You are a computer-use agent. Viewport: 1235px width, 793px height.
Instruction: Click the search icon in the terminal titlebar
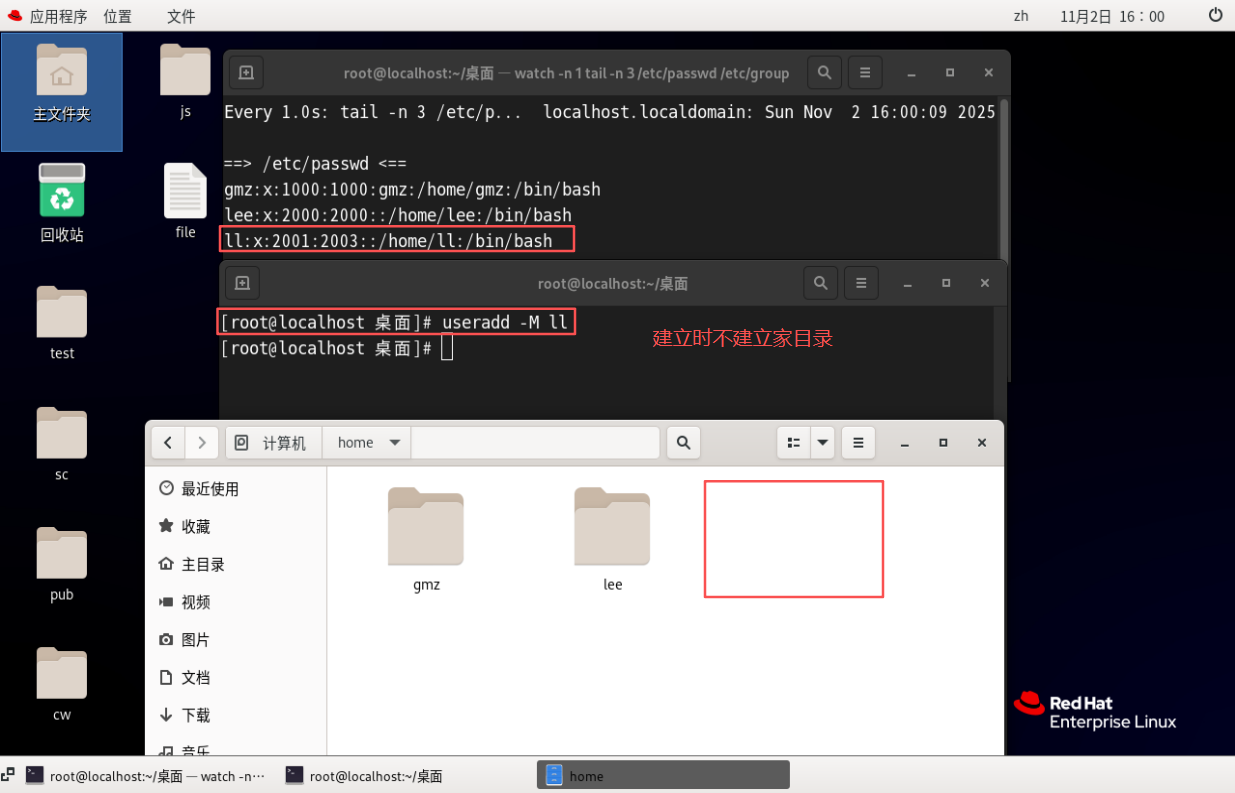(x=824, y=72)
